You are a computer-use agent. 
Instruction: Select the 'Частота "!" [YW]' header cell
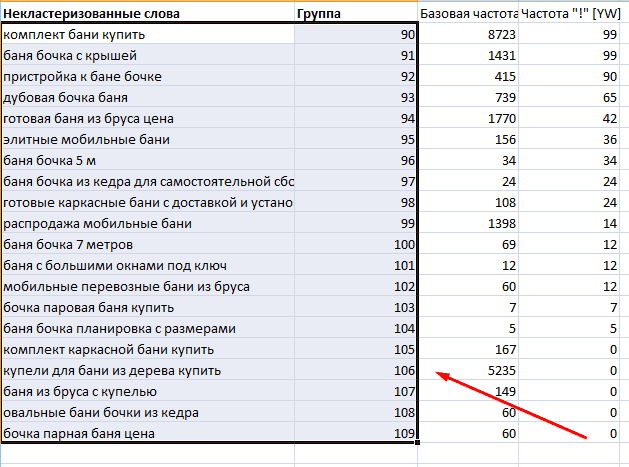click(x=570, y=13)
